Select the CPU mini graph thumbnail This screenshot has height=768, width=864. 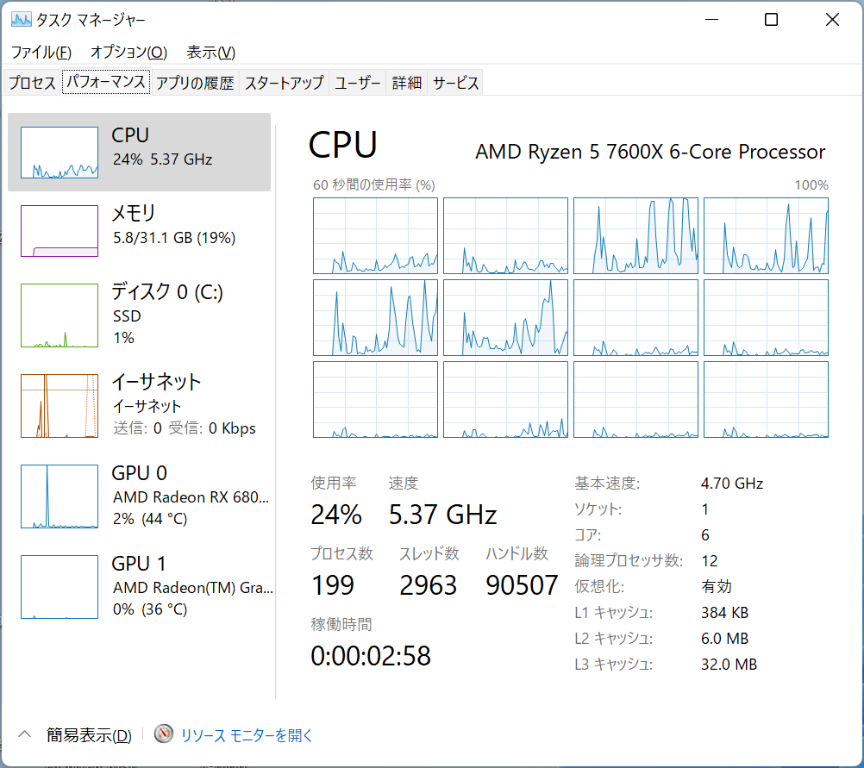[59, 153]
